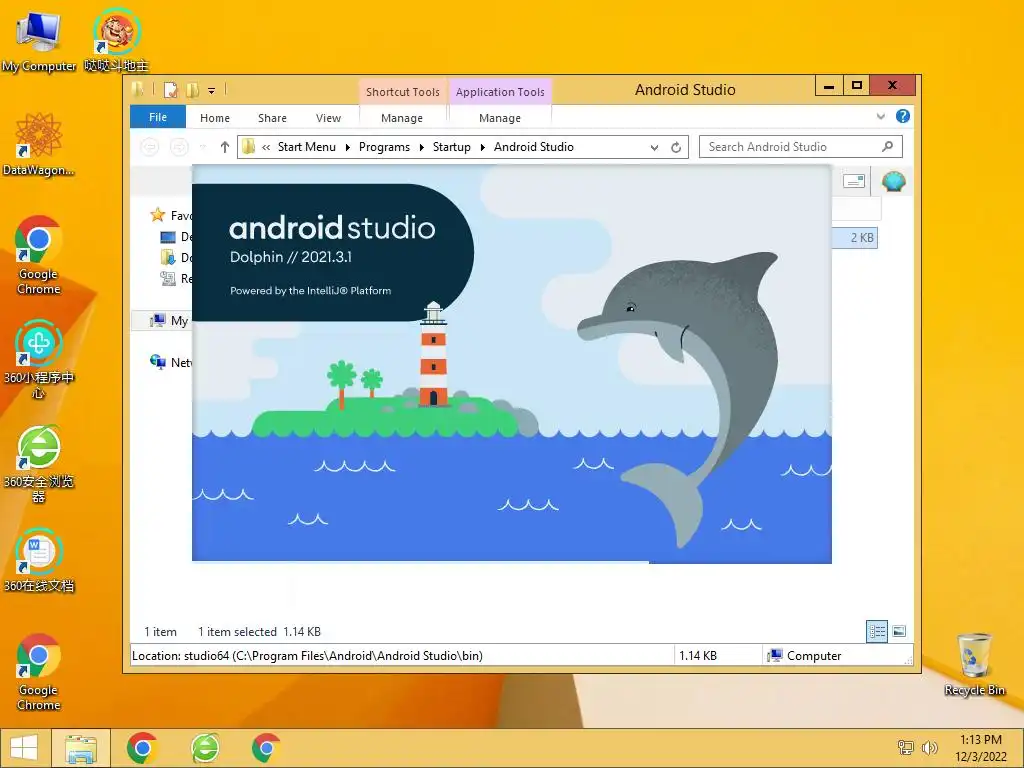This screenshot has height=768, width=1024.
Task: Click the network tray icon
Action: point(906,747)
